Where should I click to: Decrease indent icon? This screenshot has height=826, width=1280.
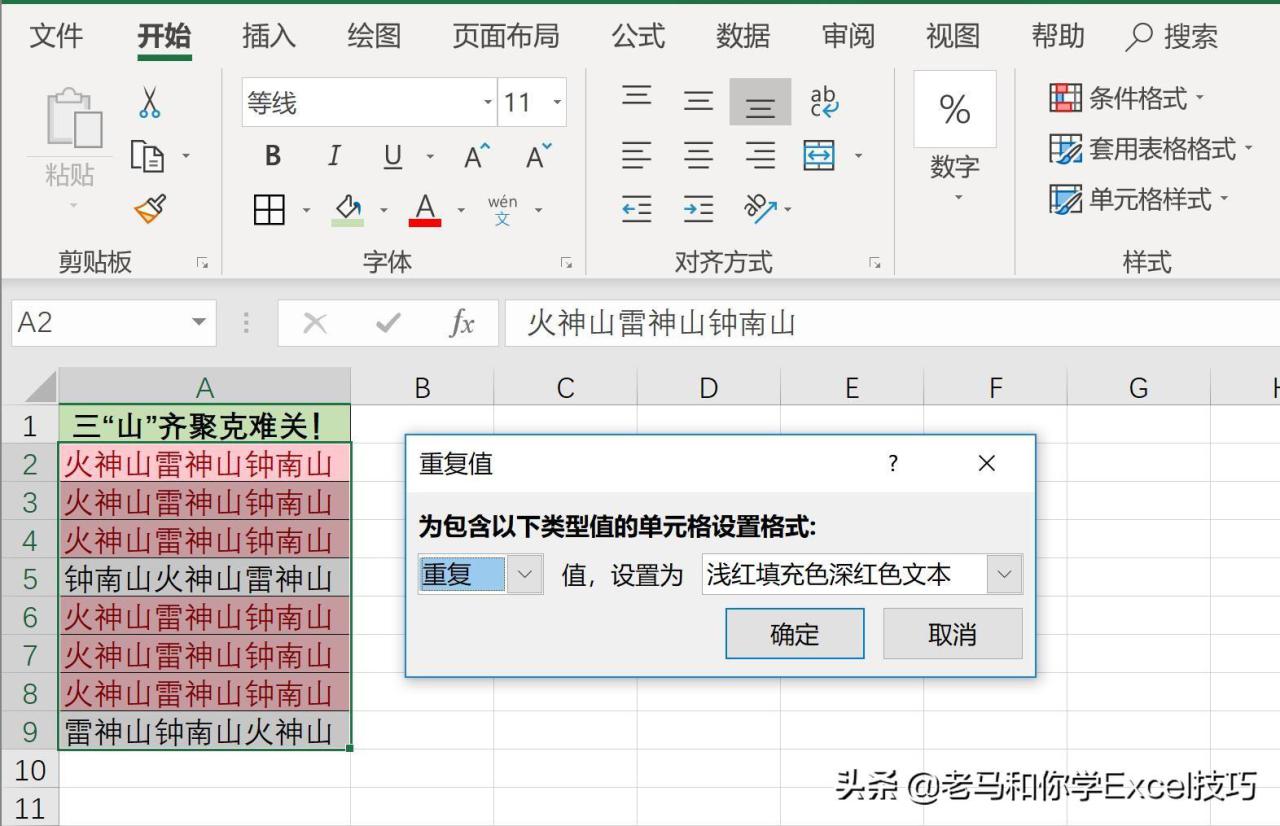click(x=637, y=209)
